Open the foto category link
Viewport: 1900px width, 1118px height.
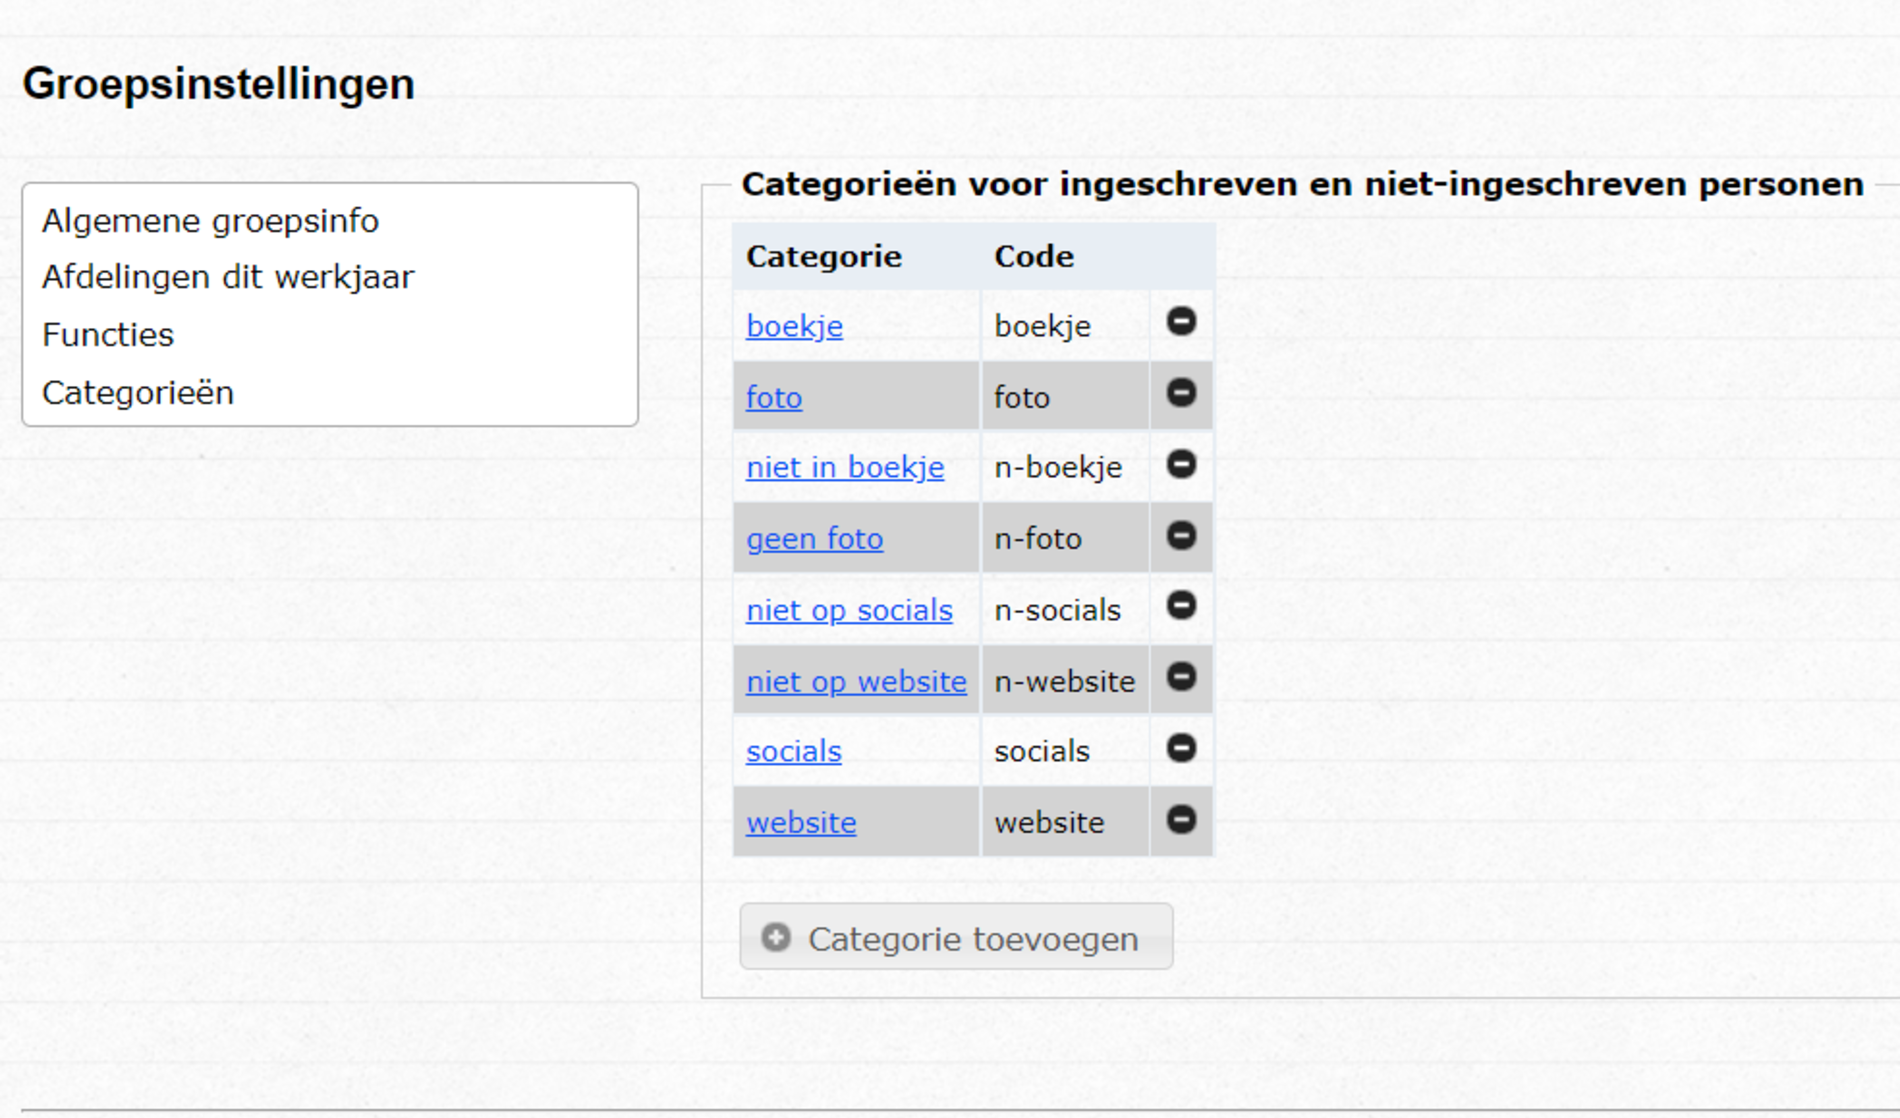774,398
